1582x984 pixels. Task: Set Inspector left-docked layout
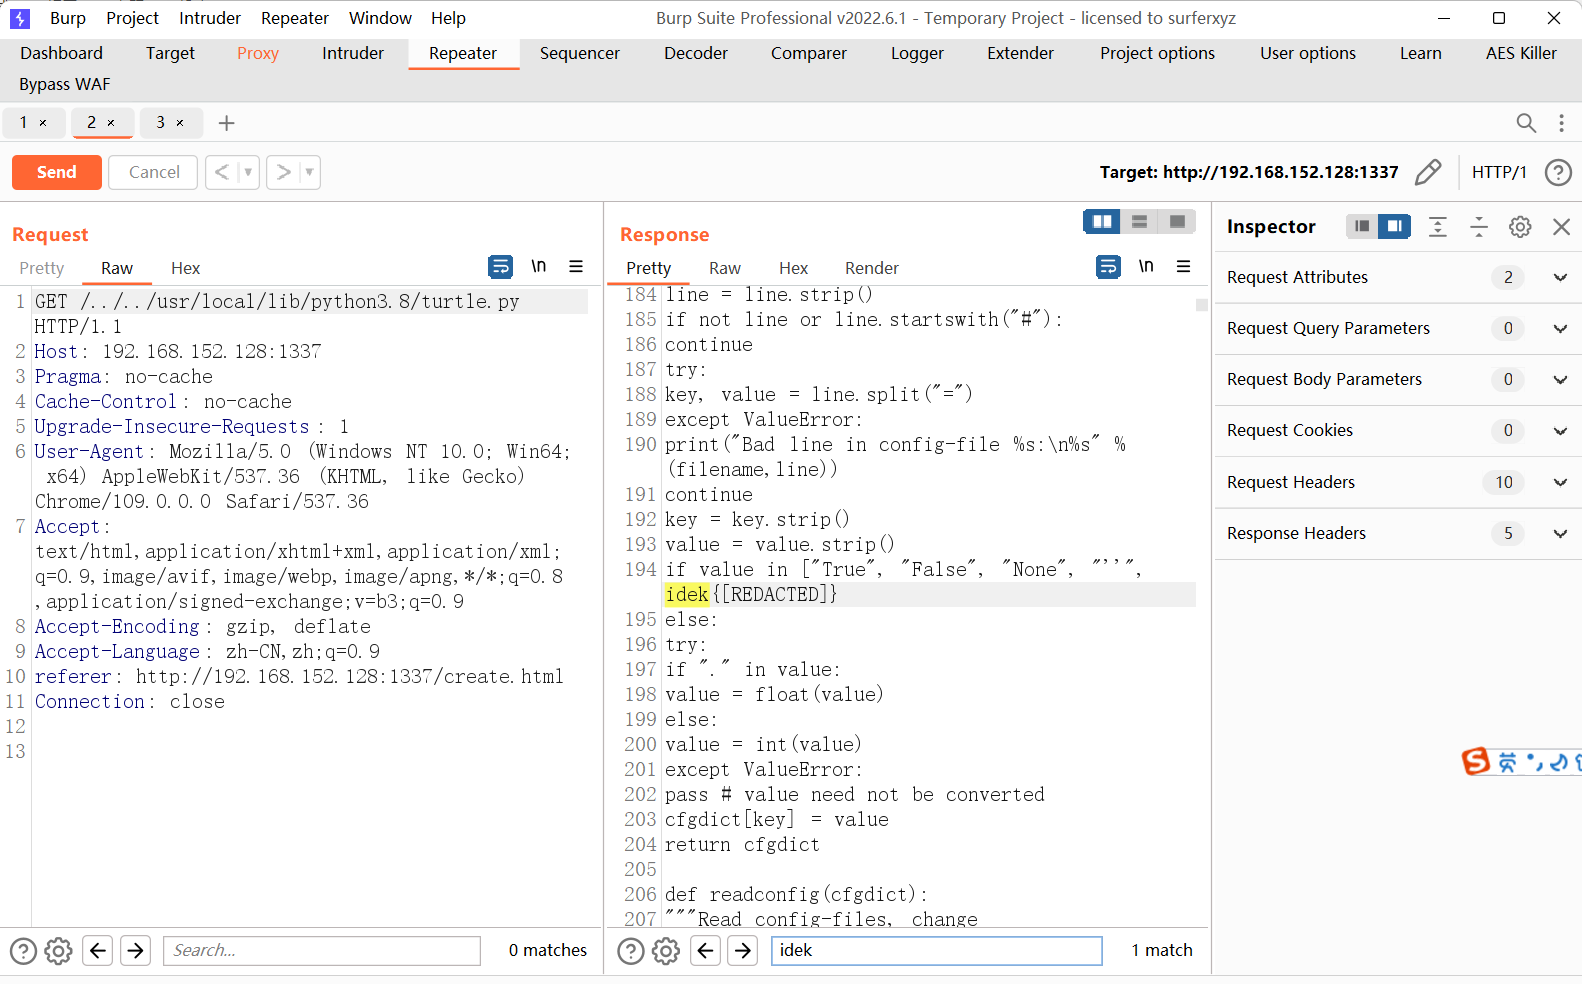coord(1361,226)
